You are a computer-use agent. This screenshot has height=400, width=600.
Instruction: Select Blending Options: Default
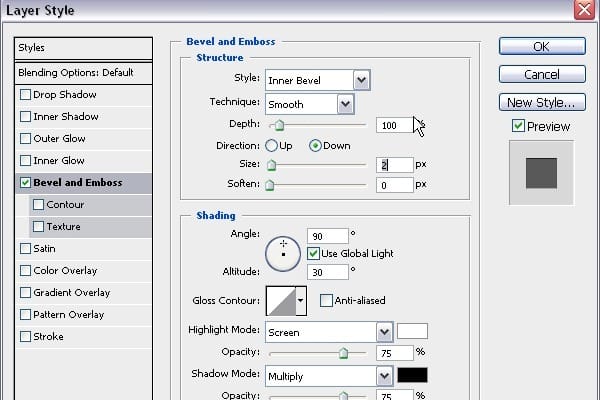click(83, 73)
